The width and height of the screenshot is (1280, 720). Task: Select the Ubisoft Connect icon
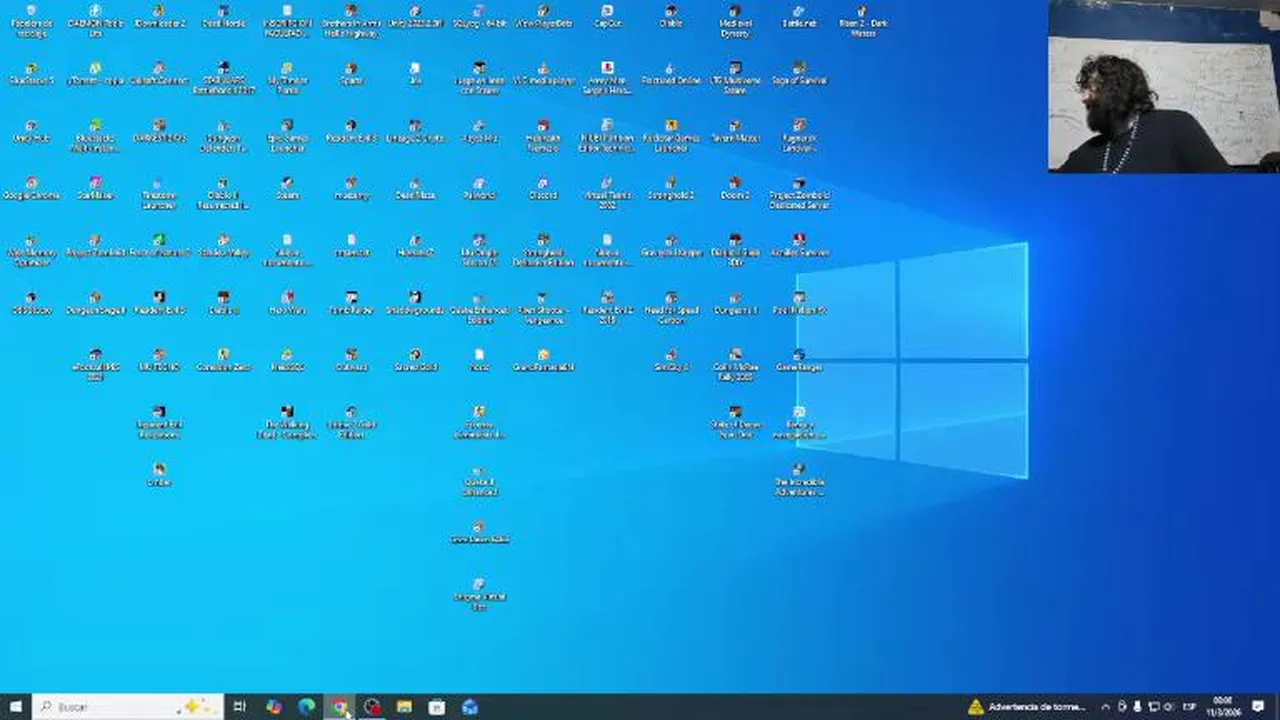coord(159,73)
